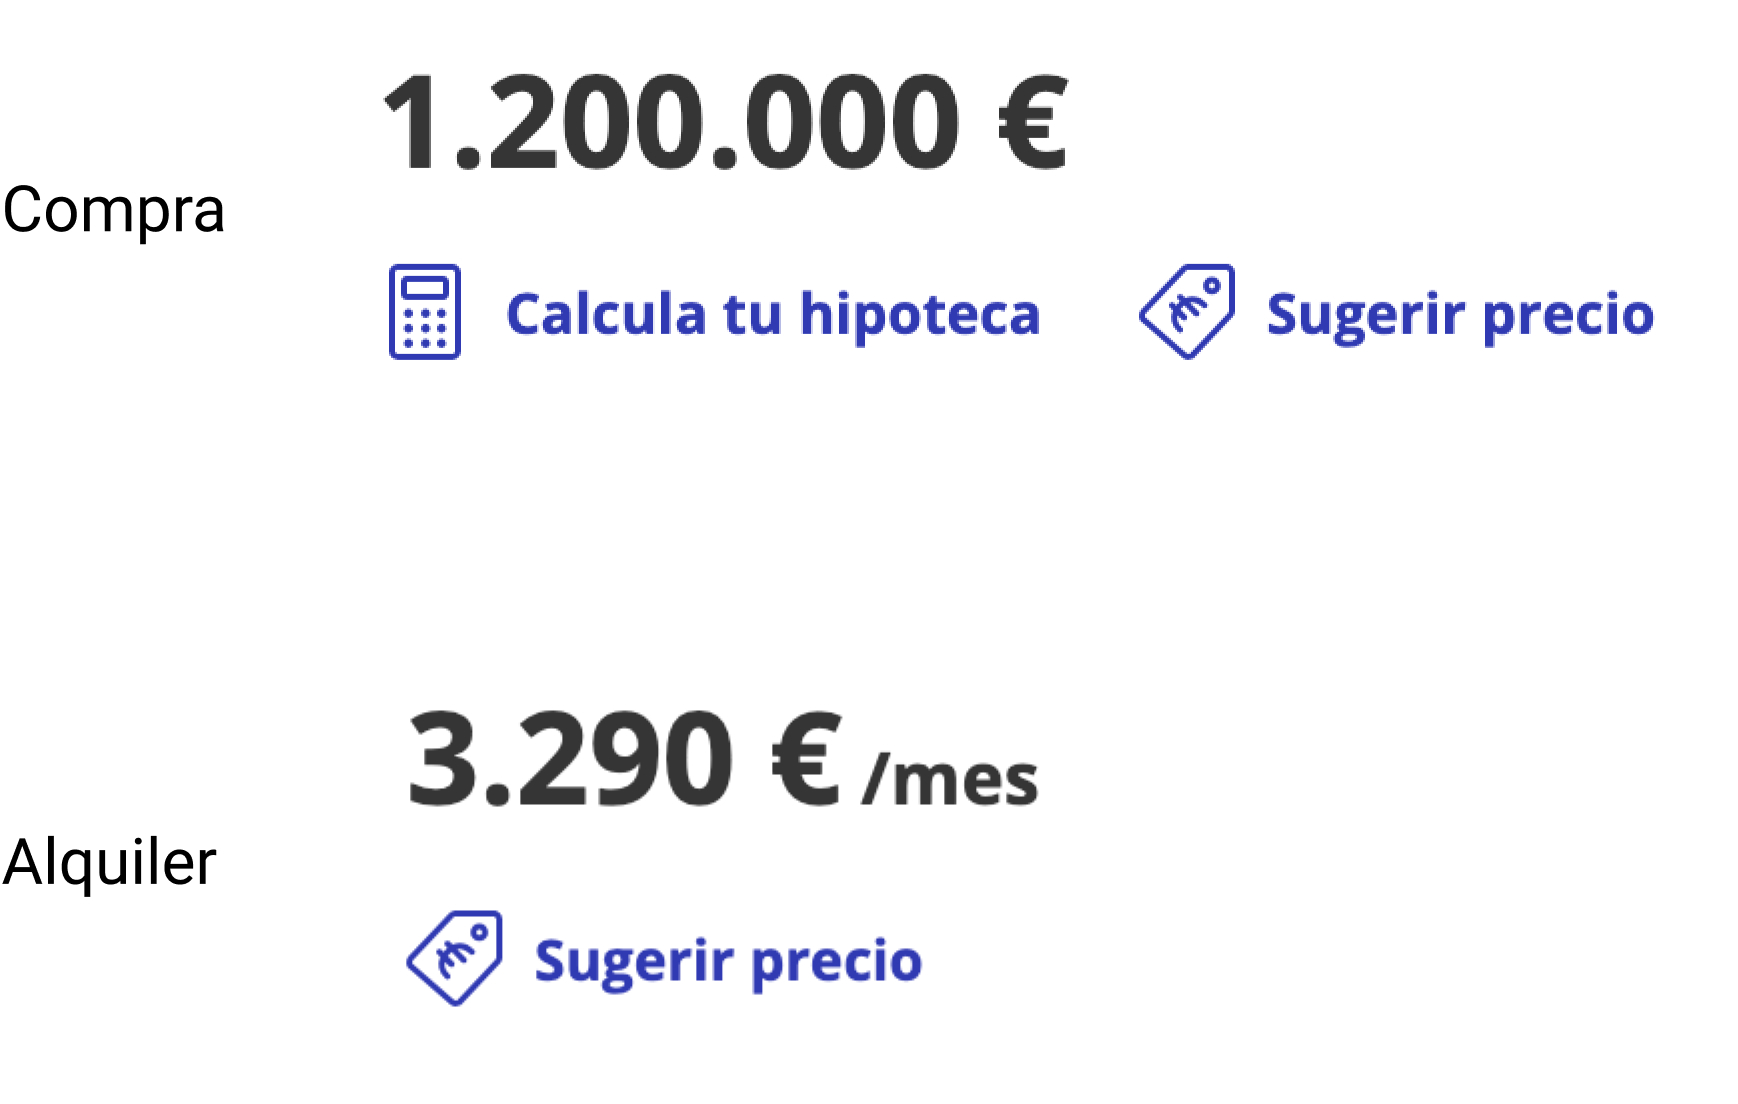This screenshot has width=1738, height=1104.
Task: Select Sugerir precio below 3.290 € /mes
Action: click(728, 960)
